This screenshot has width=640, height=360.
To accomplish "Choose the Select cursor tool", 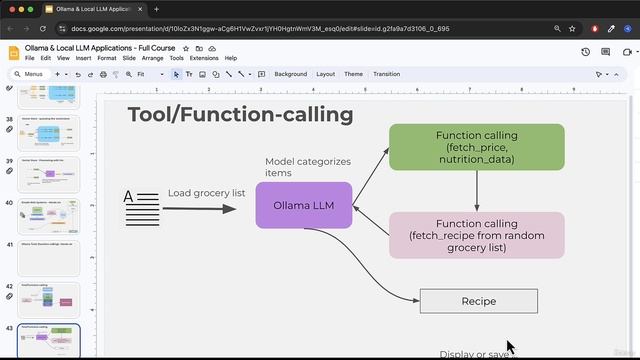I will tap(176, 74).
